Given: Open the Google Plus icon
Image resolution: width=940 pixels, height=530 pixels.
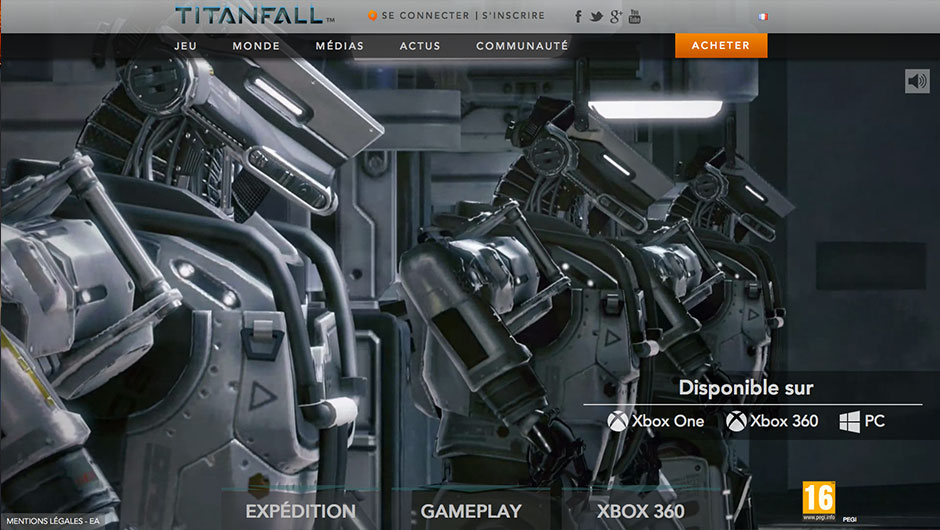Looking at the screenshot, I should tap(616, 17).
